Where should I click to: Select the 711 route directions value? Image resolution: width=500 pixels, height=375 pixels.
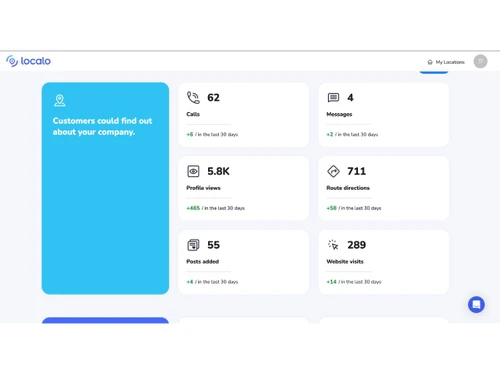(356, 171)
